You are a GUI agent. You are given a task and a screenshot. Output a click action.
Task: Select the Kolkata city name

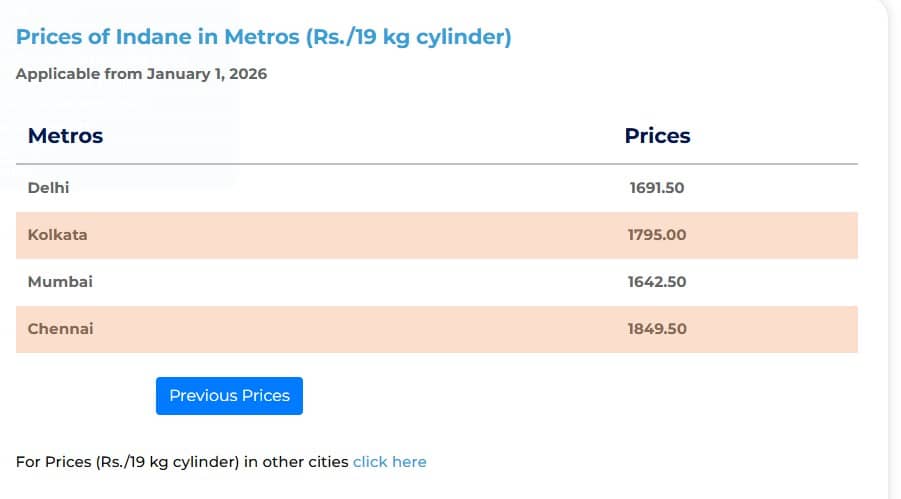point(57,235)
